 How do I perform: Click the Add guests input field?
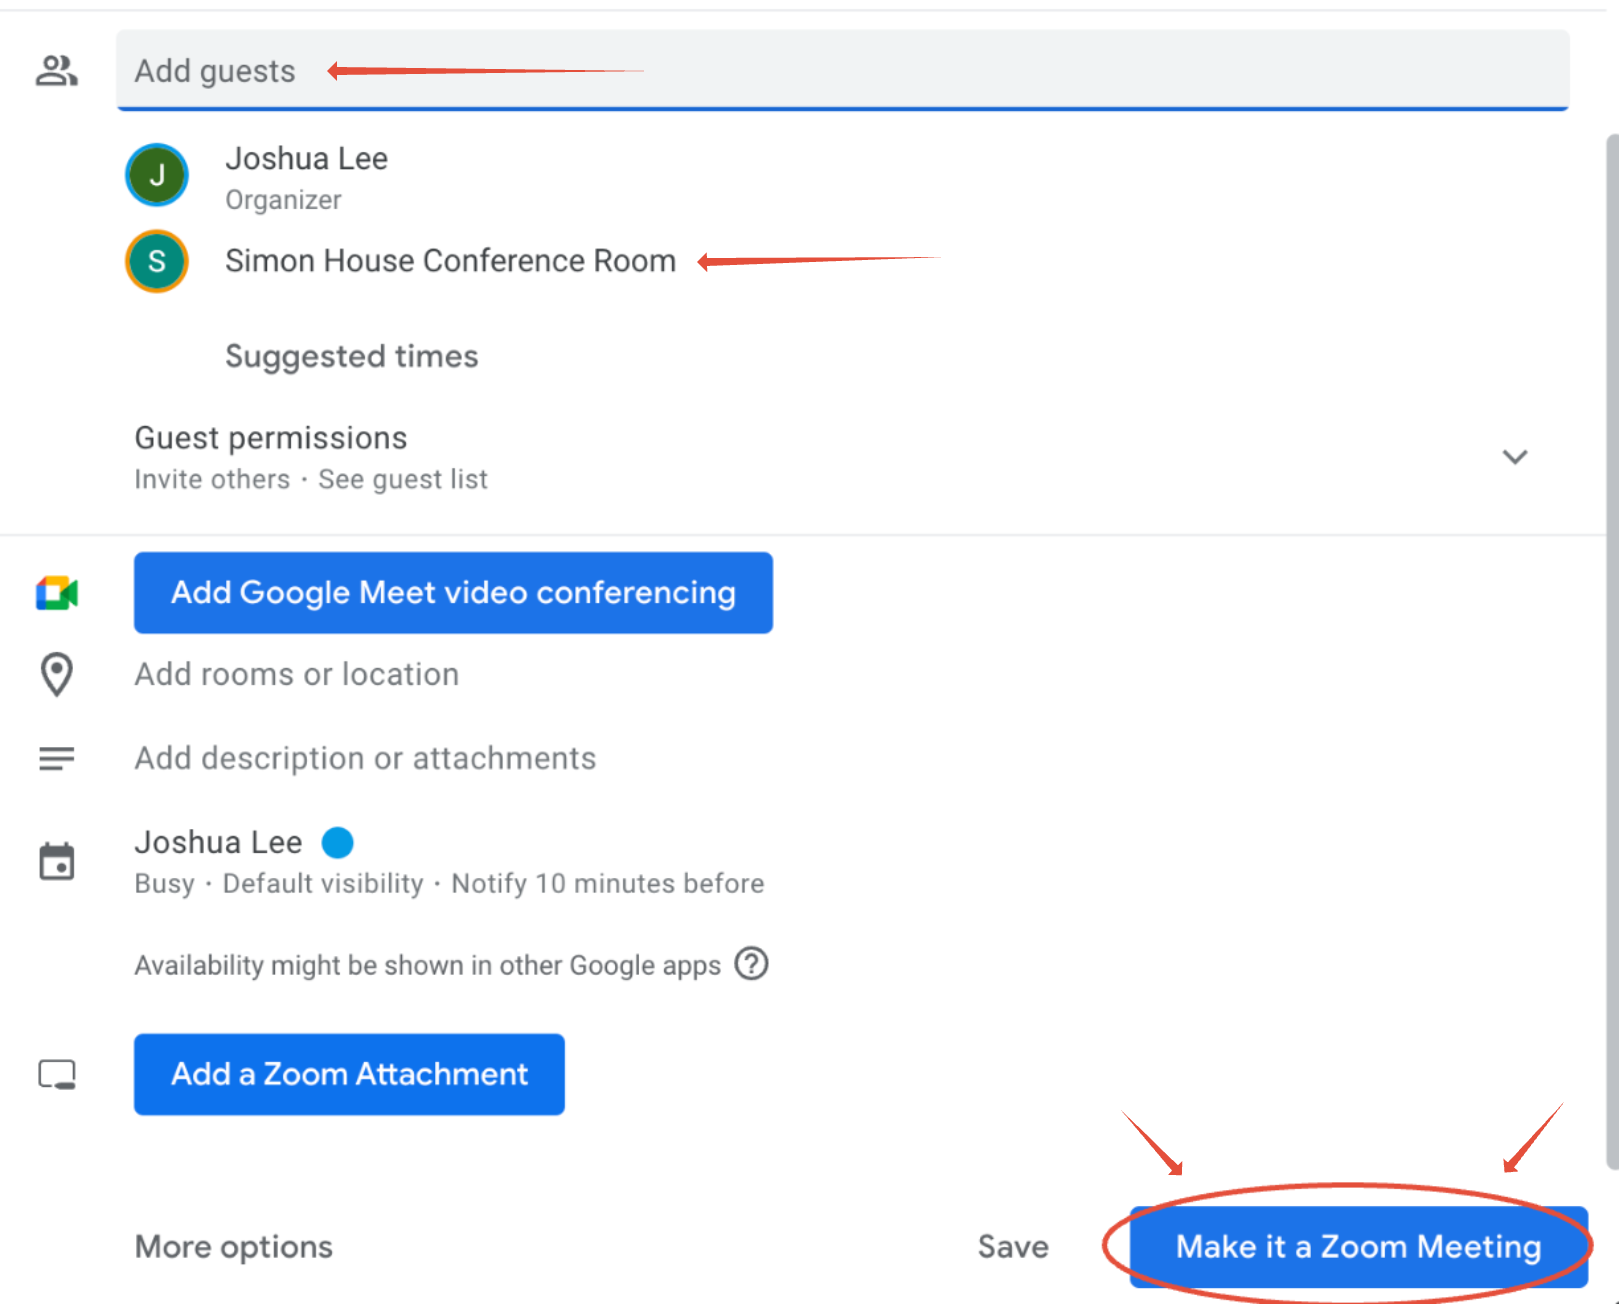pos(842,70)
